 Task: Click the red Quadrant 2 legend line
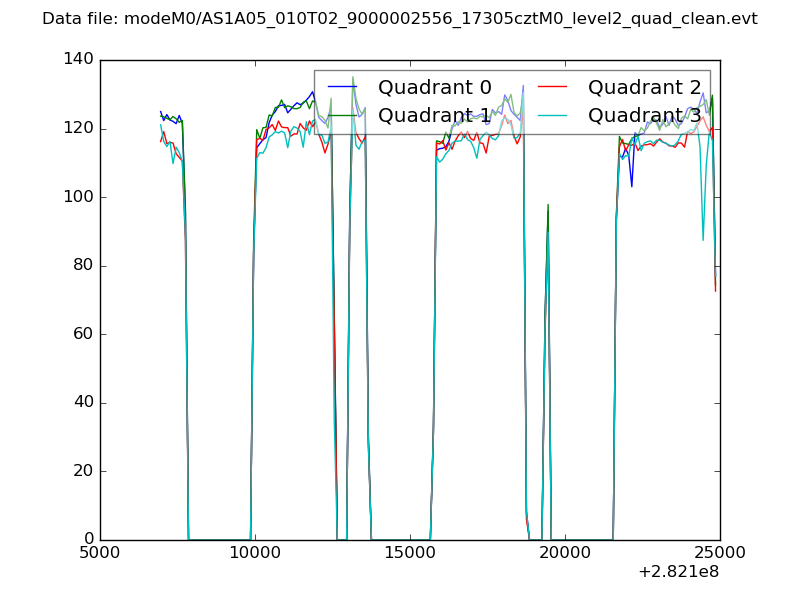click(556, 87)
